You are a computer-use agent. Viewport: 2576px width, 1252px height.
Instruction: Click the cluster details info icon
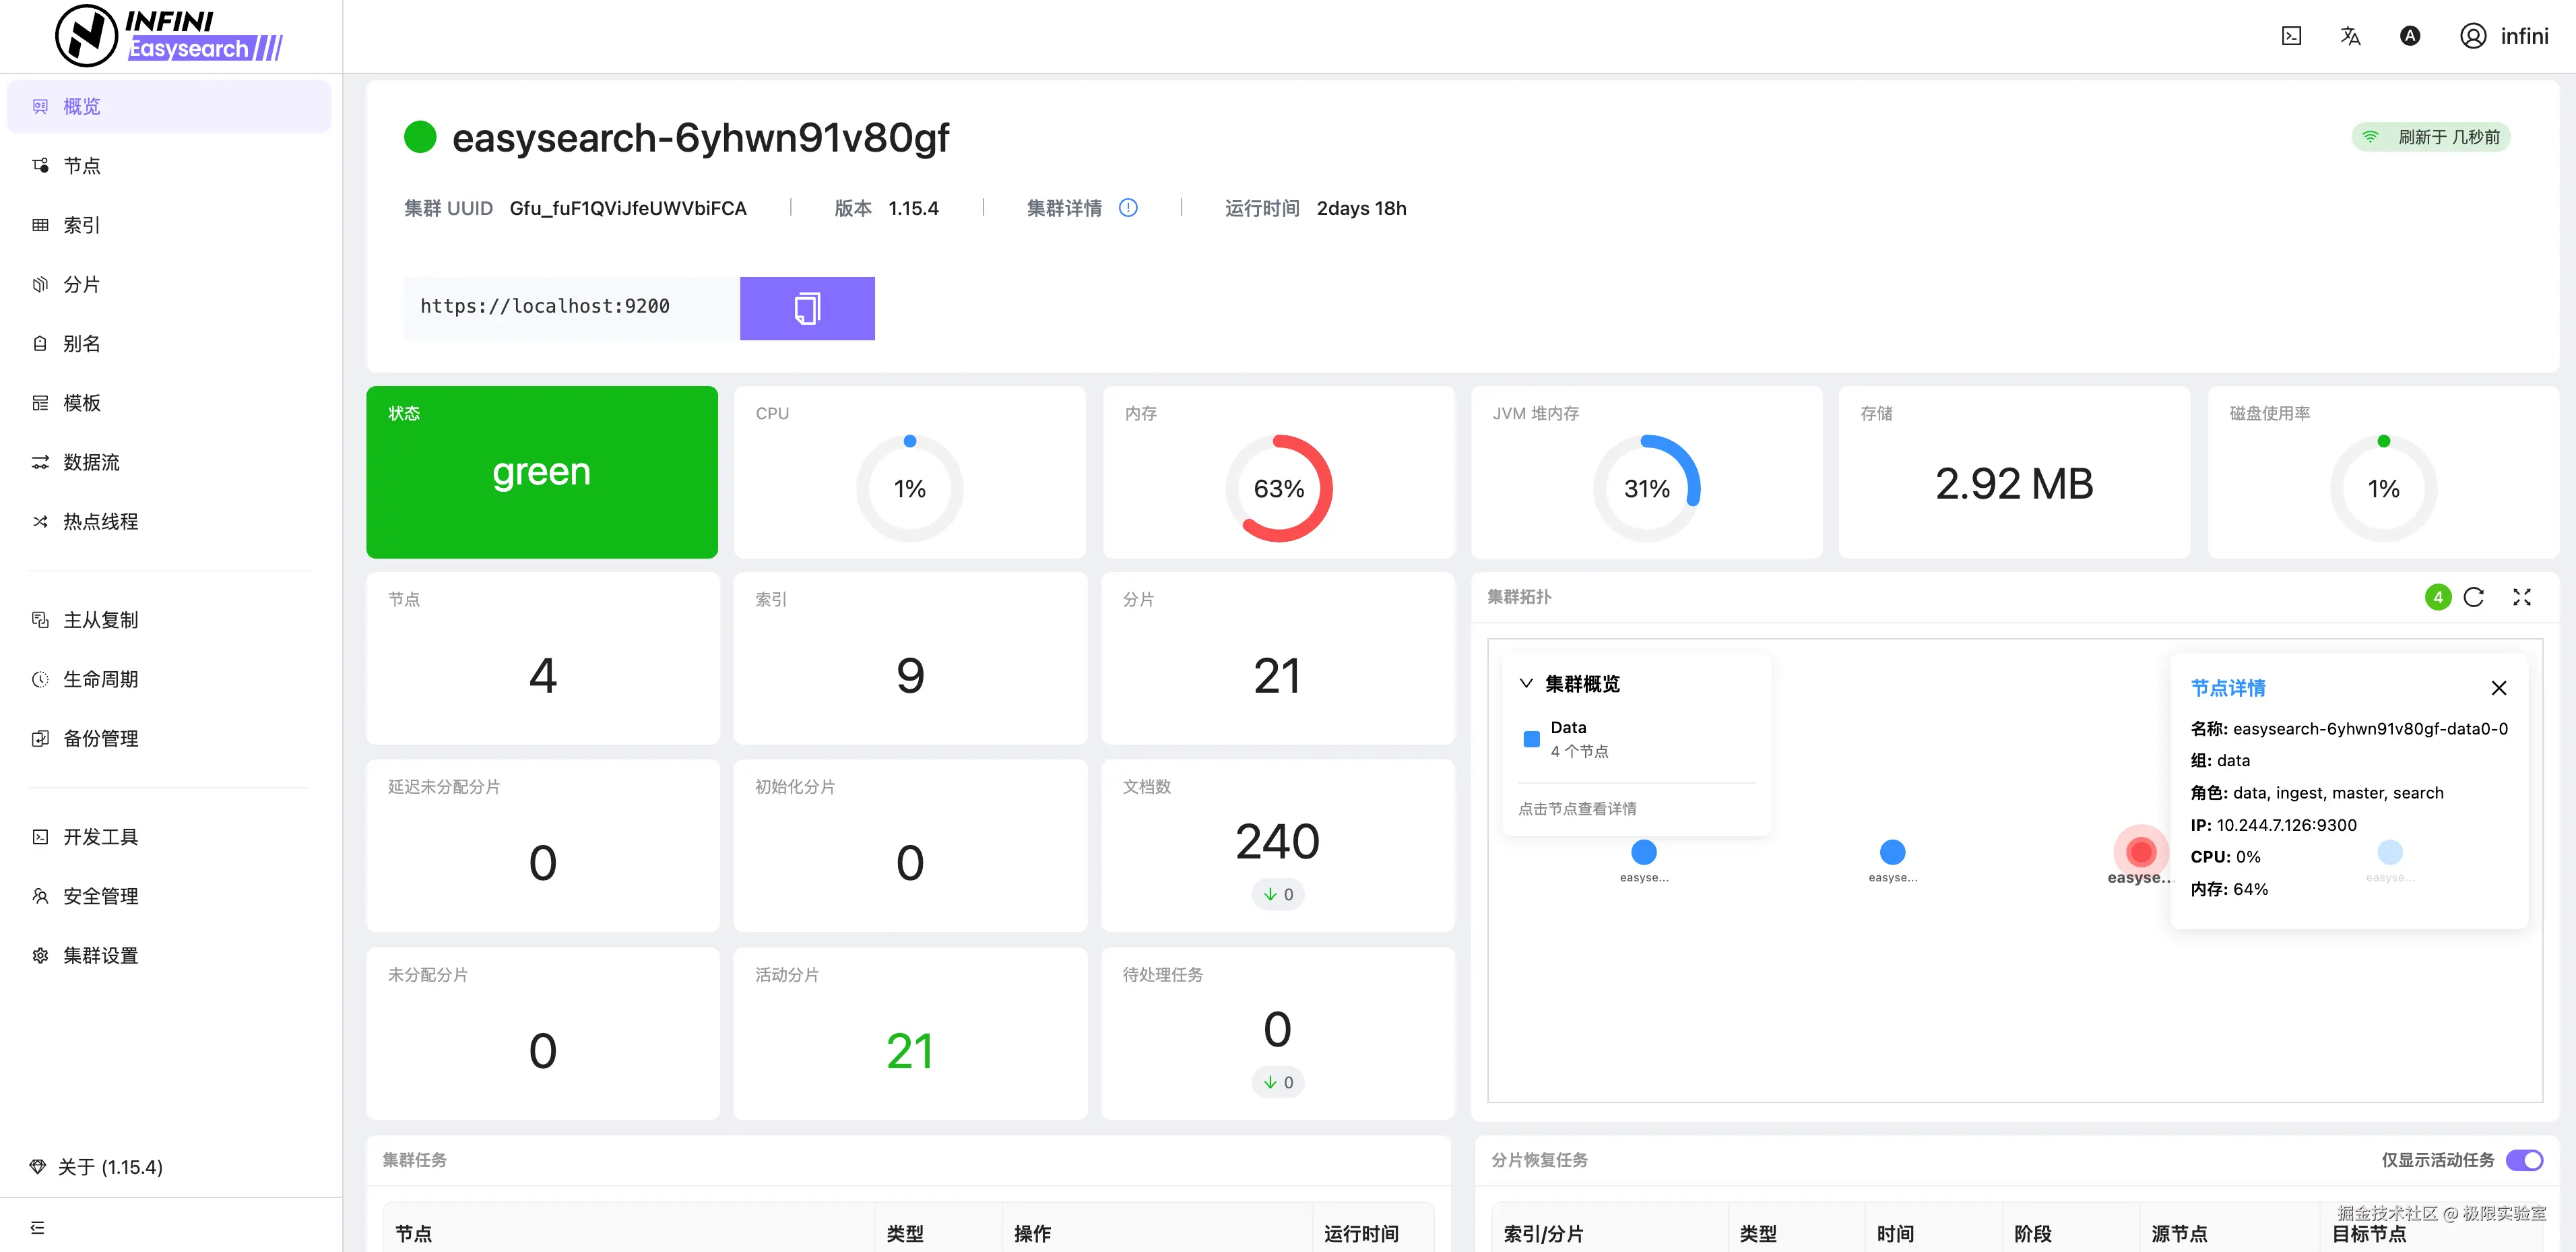tap(1128, 208)
